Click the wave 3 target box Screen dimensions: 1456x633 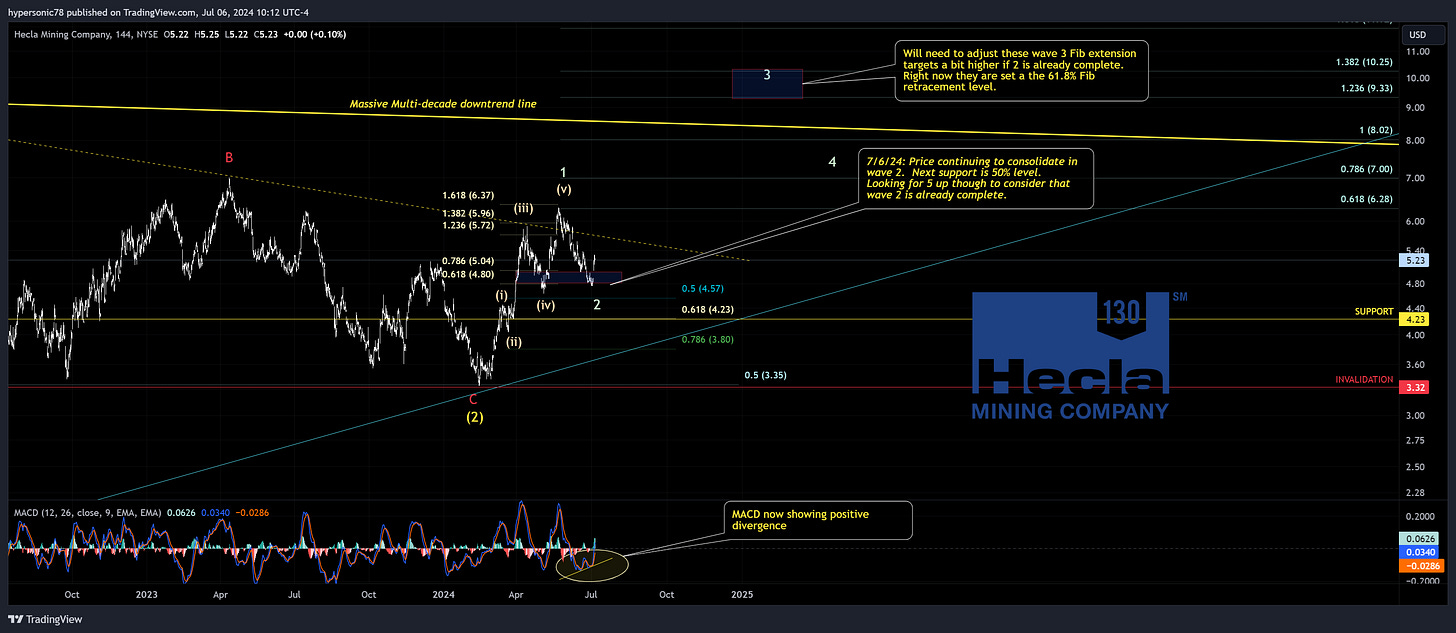[767, 83]
